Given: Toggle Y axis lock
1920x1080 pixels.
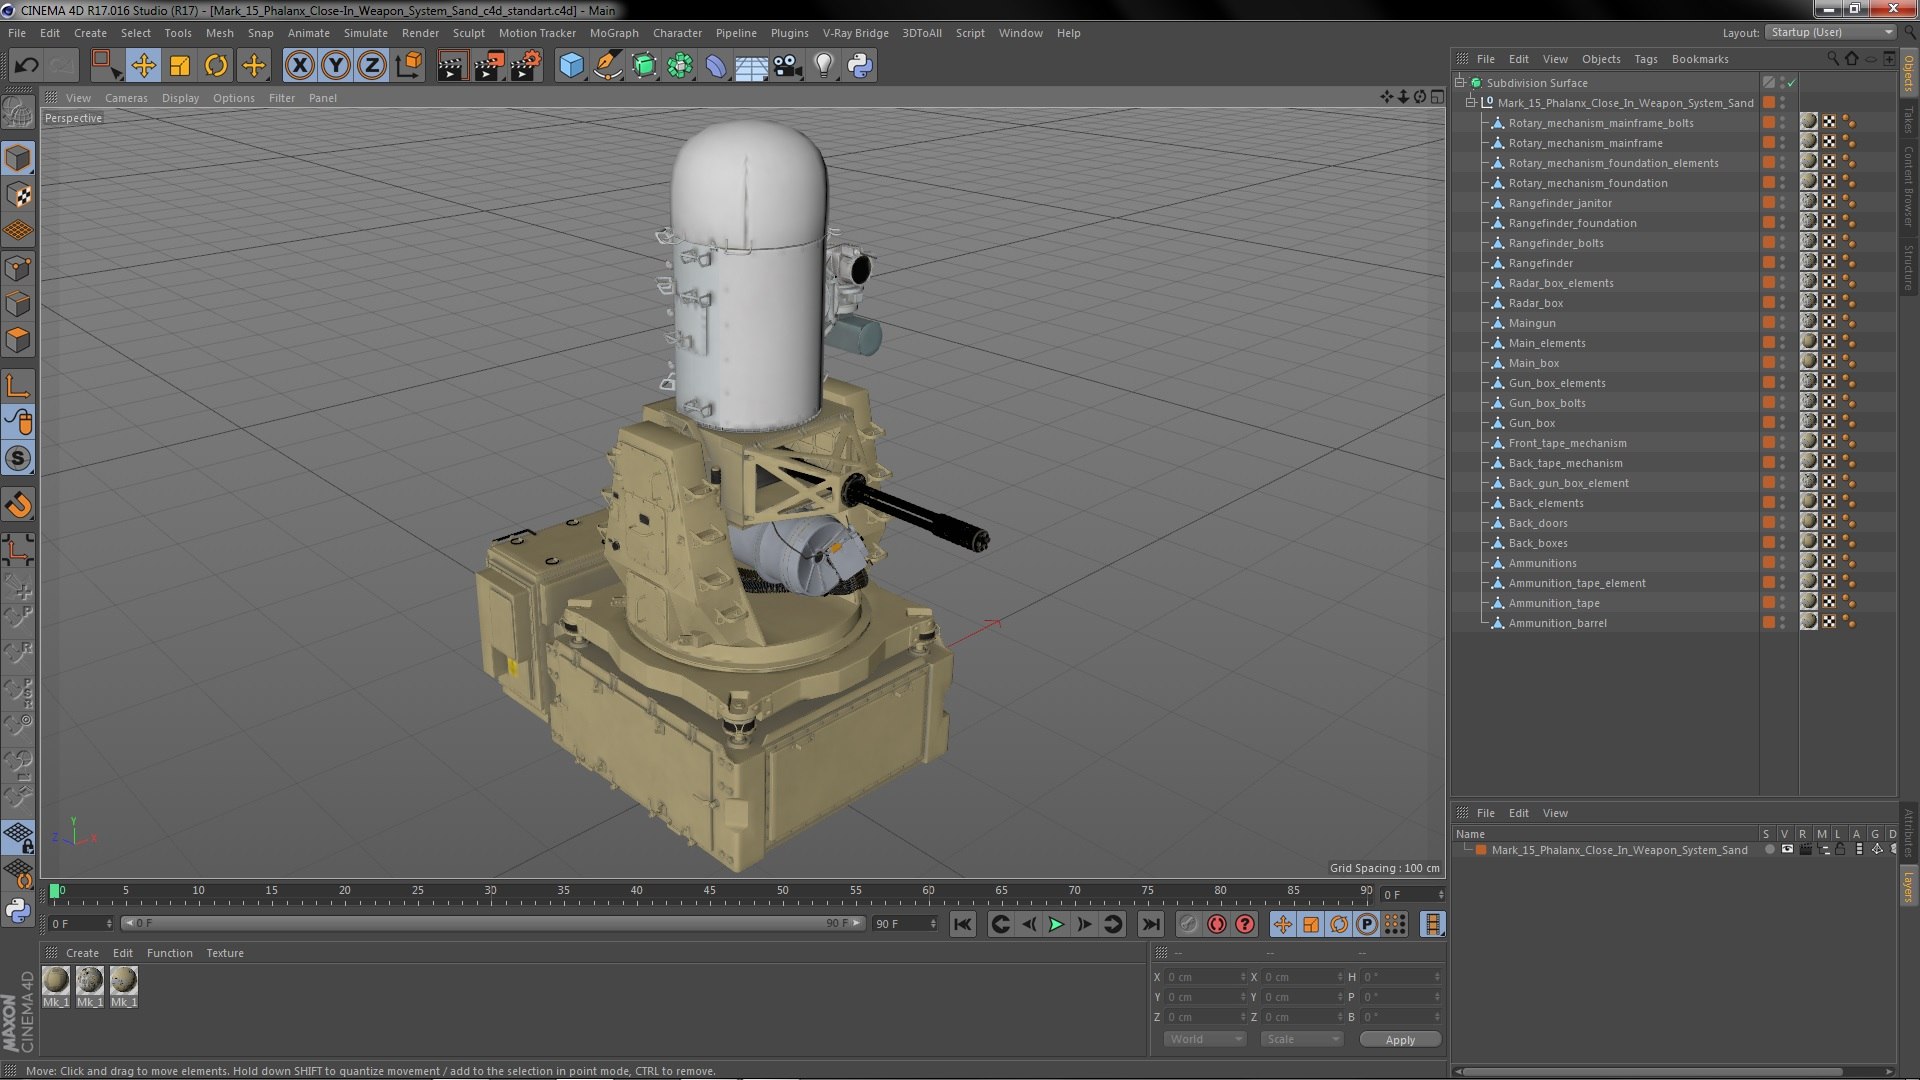Looking at the screenshot, I should 336,66.
